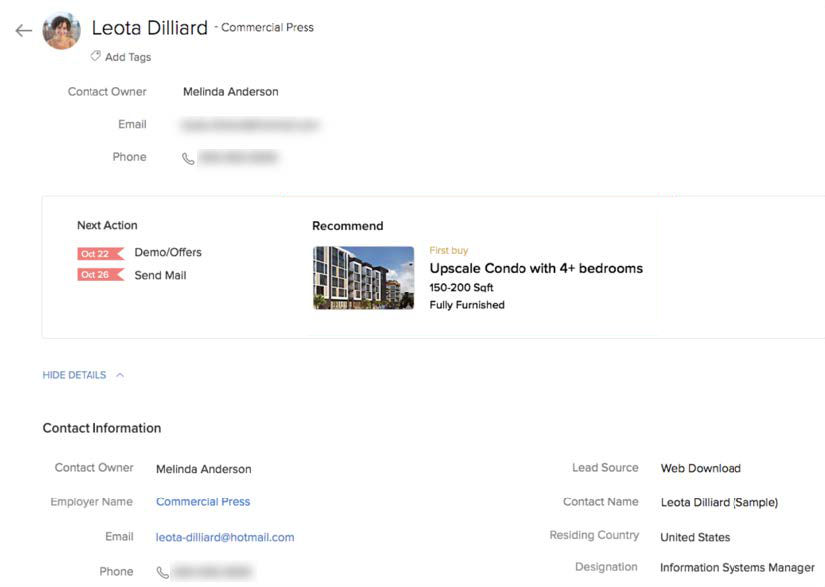Click Leota Dilliard (Sample) contact name value

click(x=719, y=502)
